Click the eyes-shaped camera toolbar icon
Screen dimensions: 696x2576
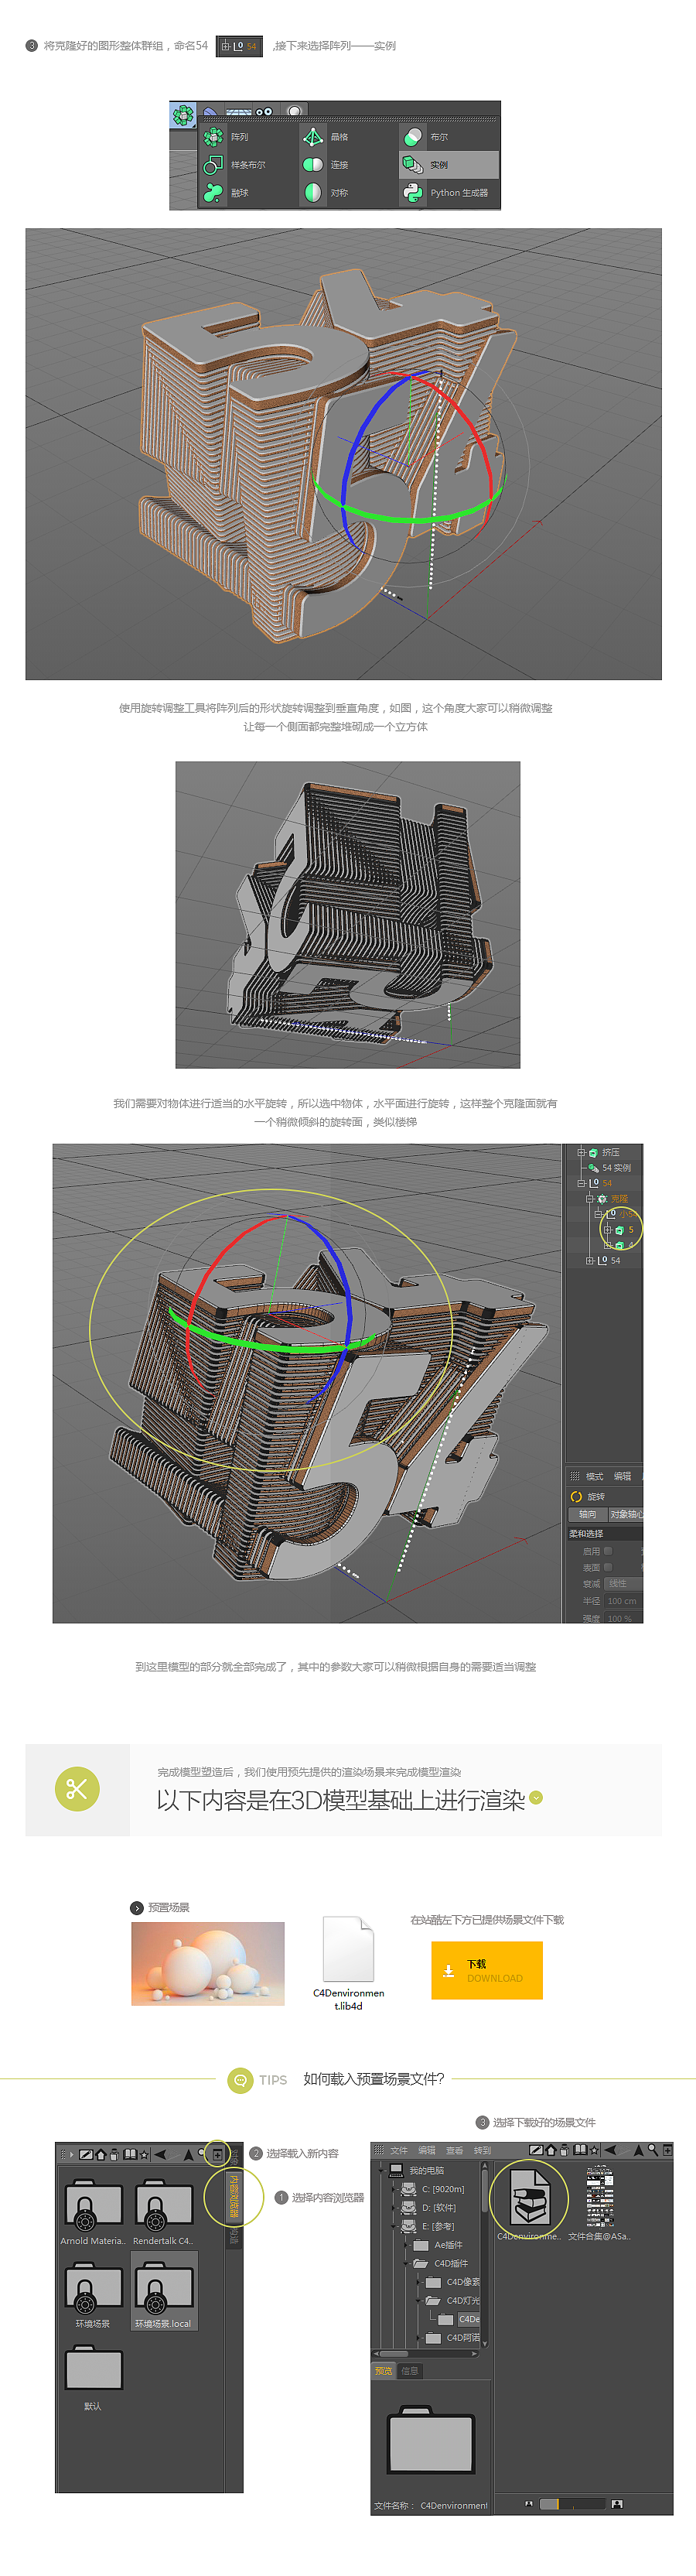(264, 111)
